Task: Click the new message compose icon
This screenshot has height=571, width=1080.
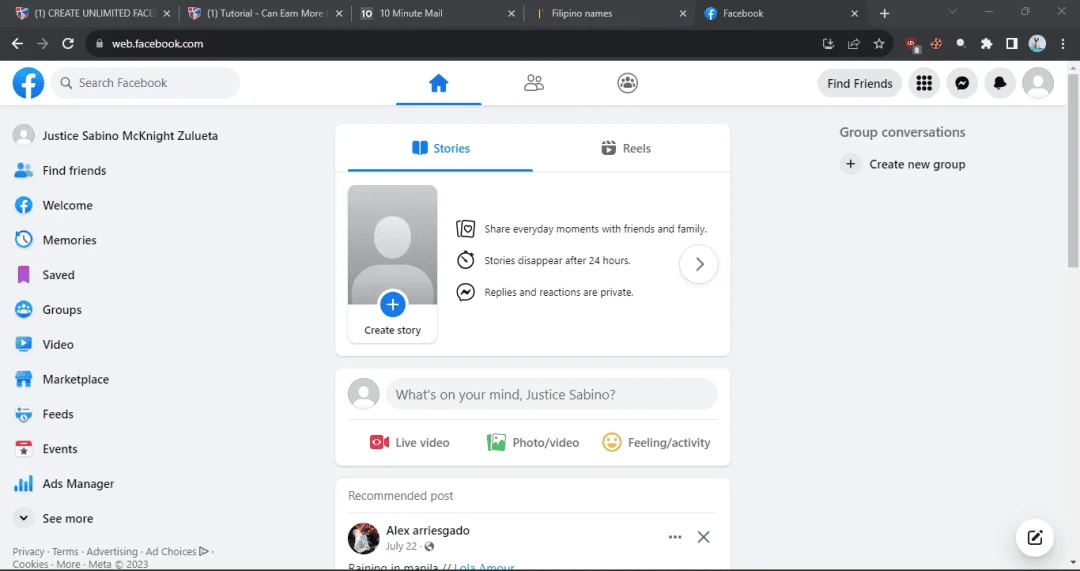Action: [x=1035, y=538]
